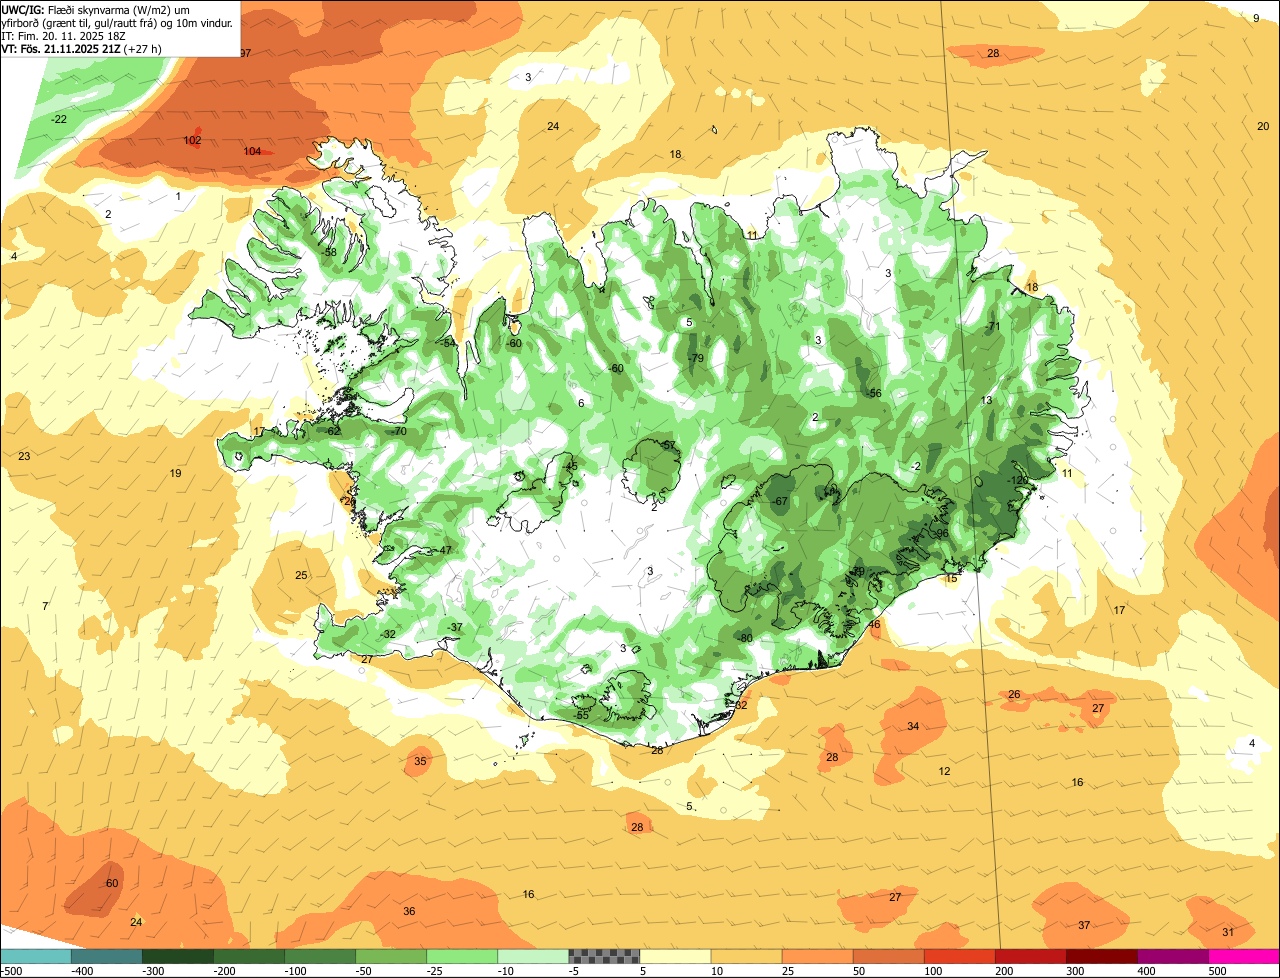Click the '34' value southeast of Iceland
This screenshot has width=1280, height=978.
[913, 727]
